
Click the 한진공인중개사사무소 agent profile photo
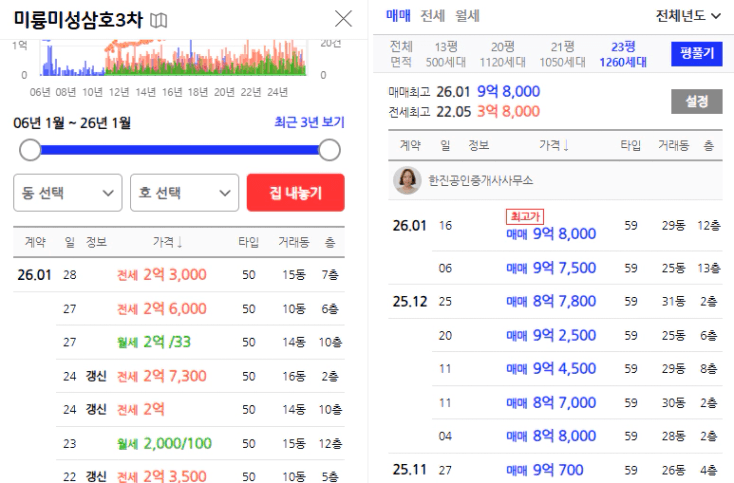click(407, 179)
